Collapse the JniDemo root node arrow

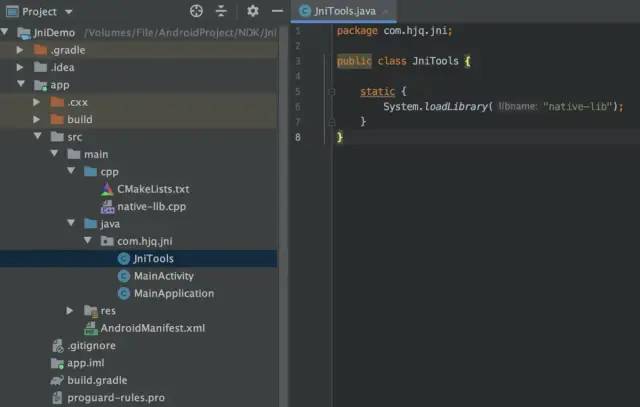coord(4,31)
